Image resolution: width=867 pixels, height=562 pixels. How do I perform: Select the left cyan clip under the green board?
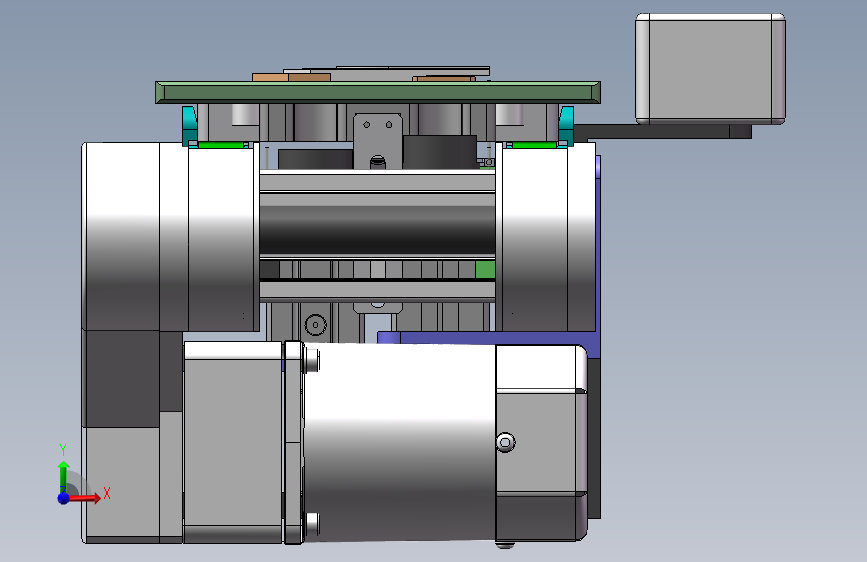(189, 126)
